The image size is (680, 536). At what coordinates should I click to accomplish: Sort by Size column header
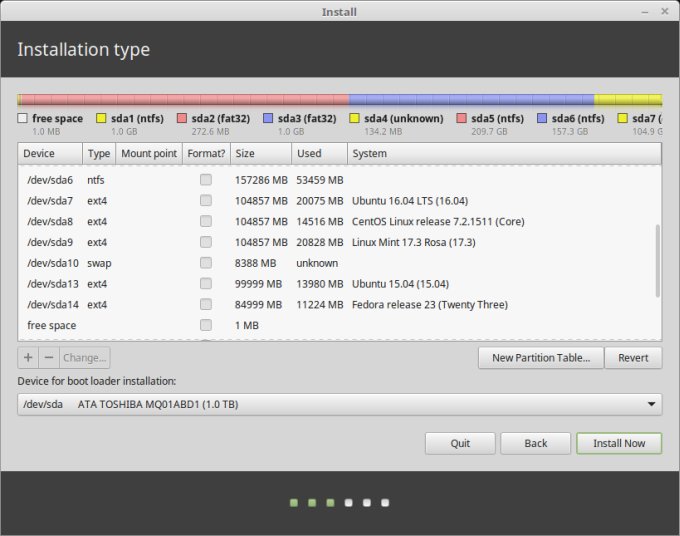[261, 154]
